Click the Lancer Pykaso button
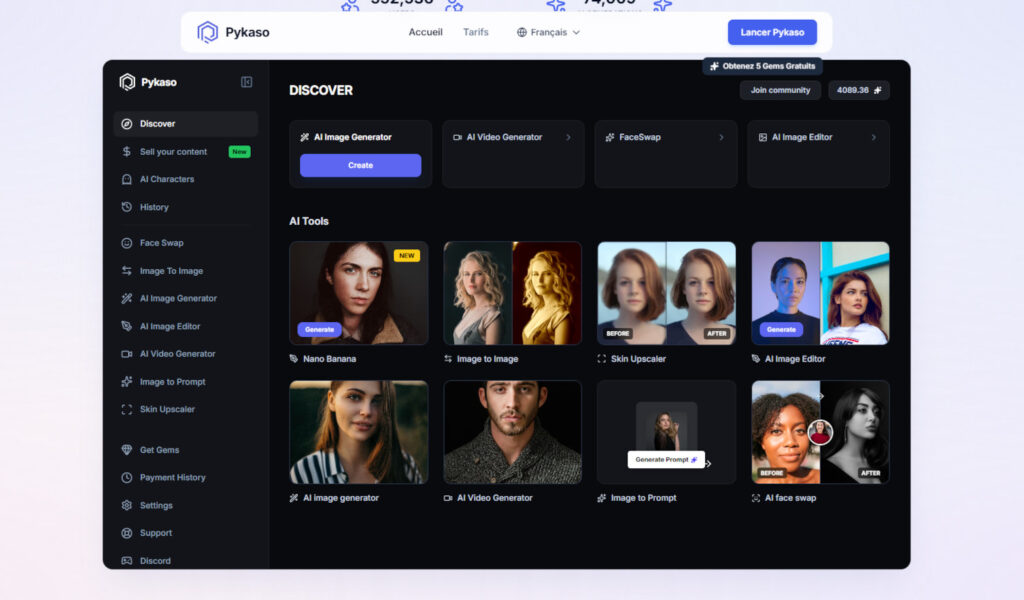Viewport: 1024px width, 600px height. pos(772,32)
